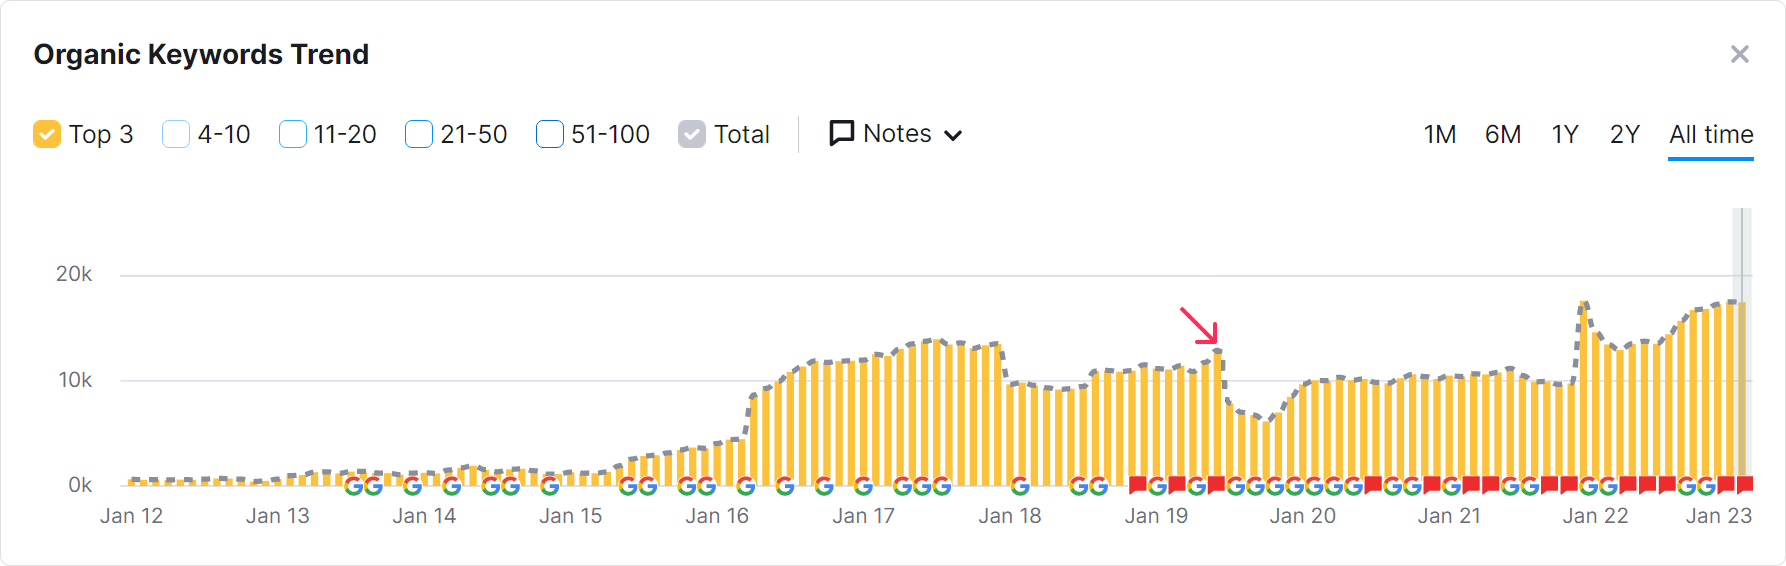The height and width of the screenshot is (566, 1786).
Task: Tick the 21-50 positions checkbox
Action: coord(419,134)
